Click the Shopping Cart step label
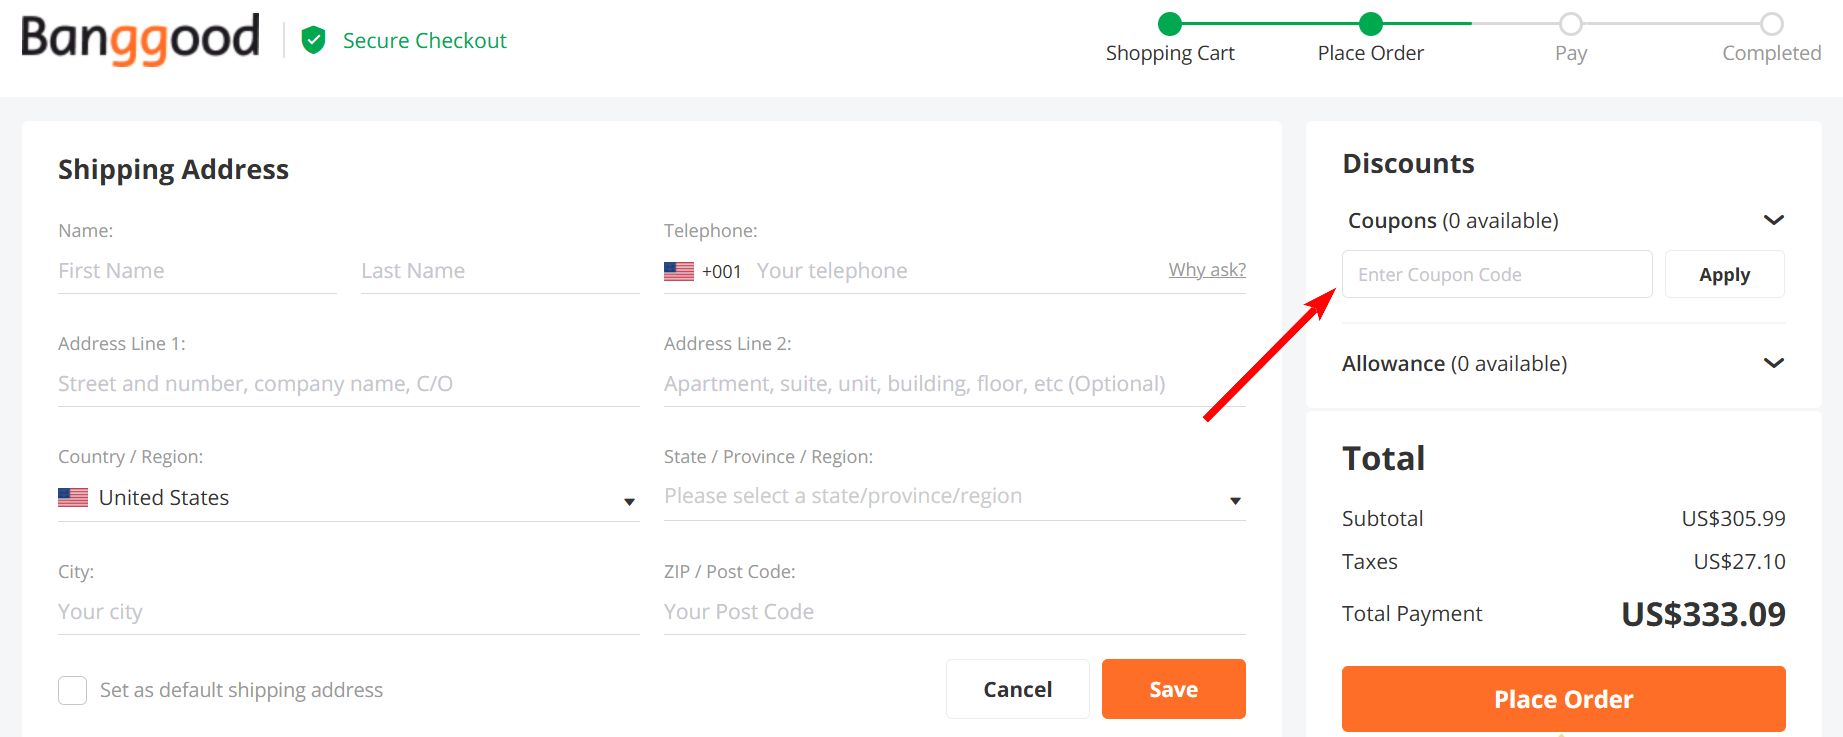1843x737 pixels. (1170, 53)
